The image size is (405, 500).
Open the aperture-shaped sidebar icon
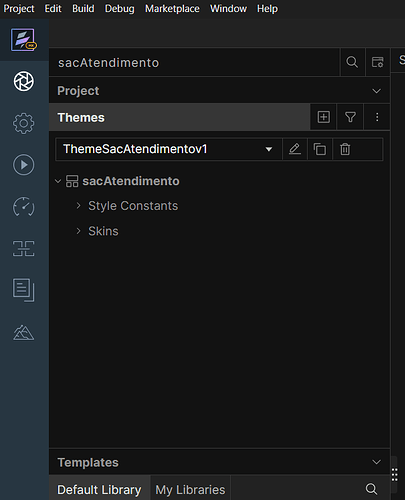pos(23,81)
